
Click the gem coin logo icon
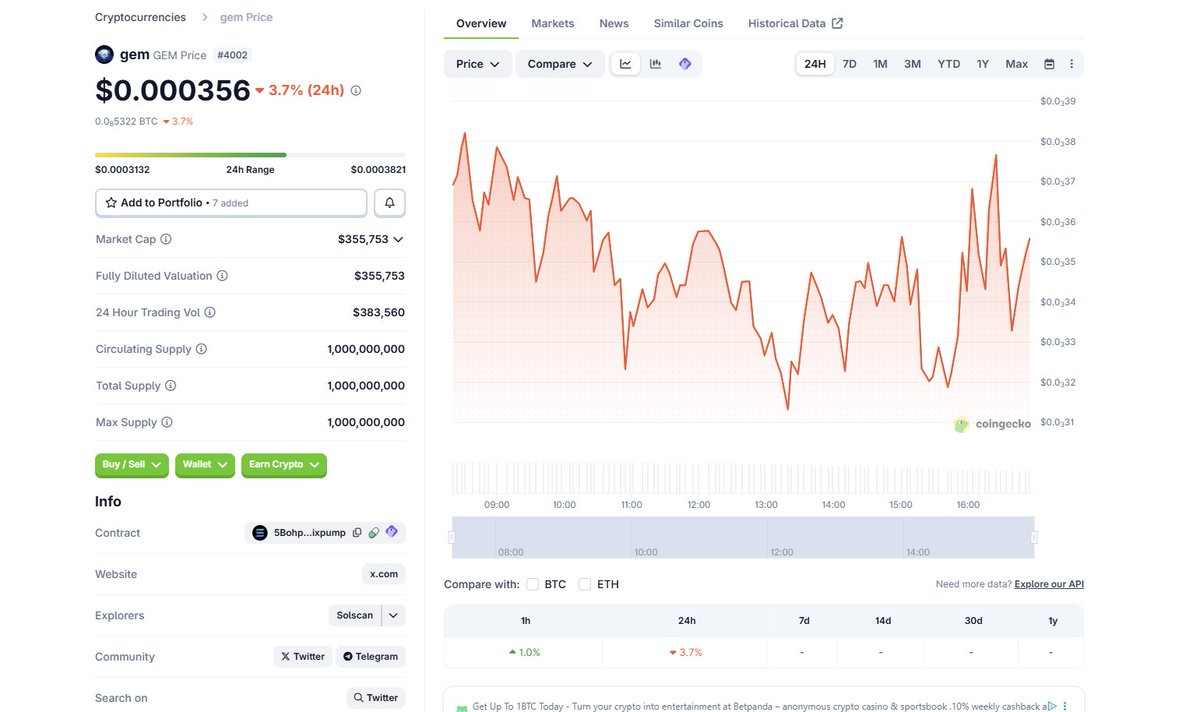coord(104,55)
